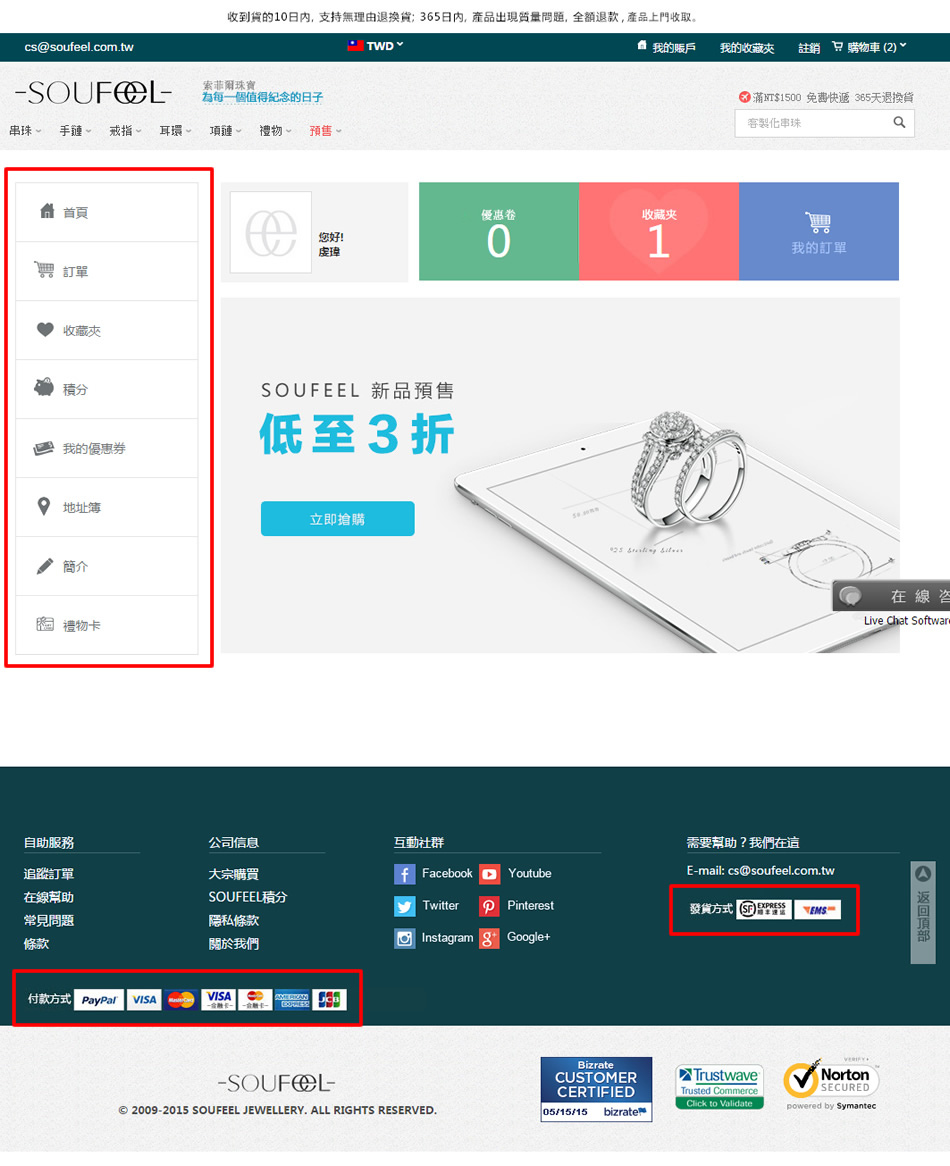Viewport: 950px width, 1166px height.
Task: Click the 返回頂部 back-to-top button
Action: (x=923, y=912)
